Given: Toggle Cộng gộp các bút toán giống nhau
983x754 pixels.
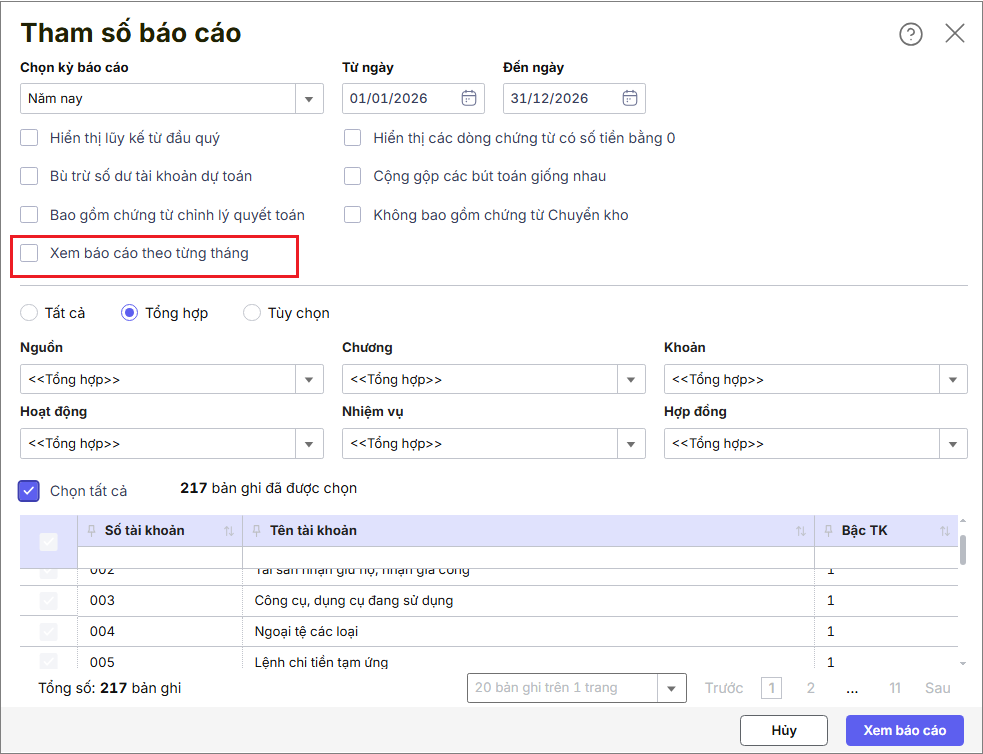Looking at the screenshot, I should tap(353, 176).
